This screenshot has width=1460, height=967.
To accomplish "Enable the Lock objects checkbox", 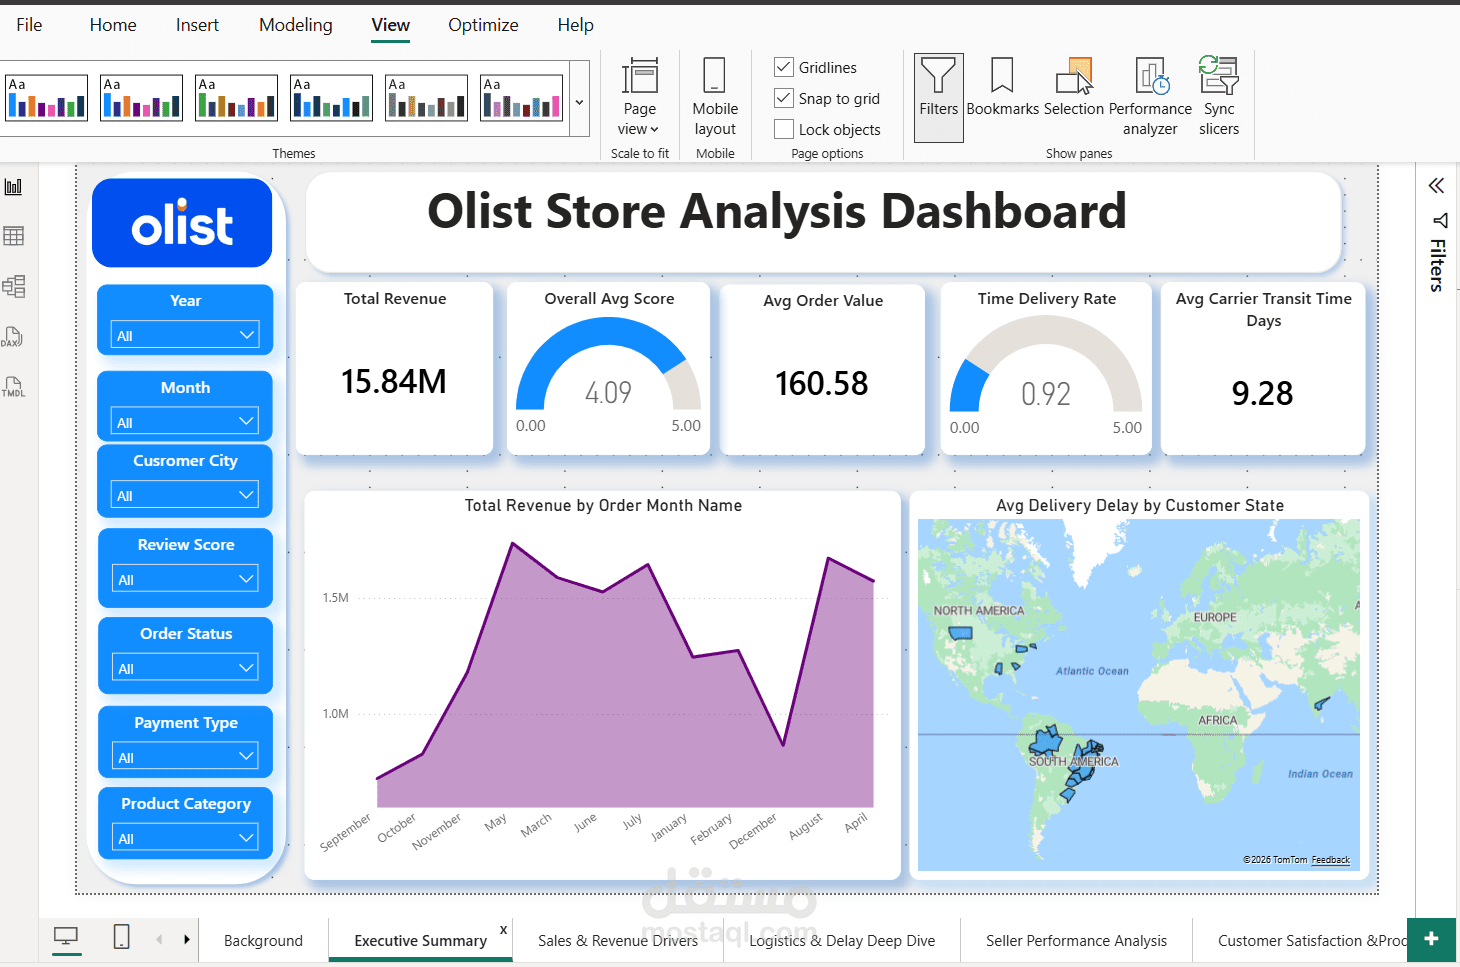I will pos(784,129).
